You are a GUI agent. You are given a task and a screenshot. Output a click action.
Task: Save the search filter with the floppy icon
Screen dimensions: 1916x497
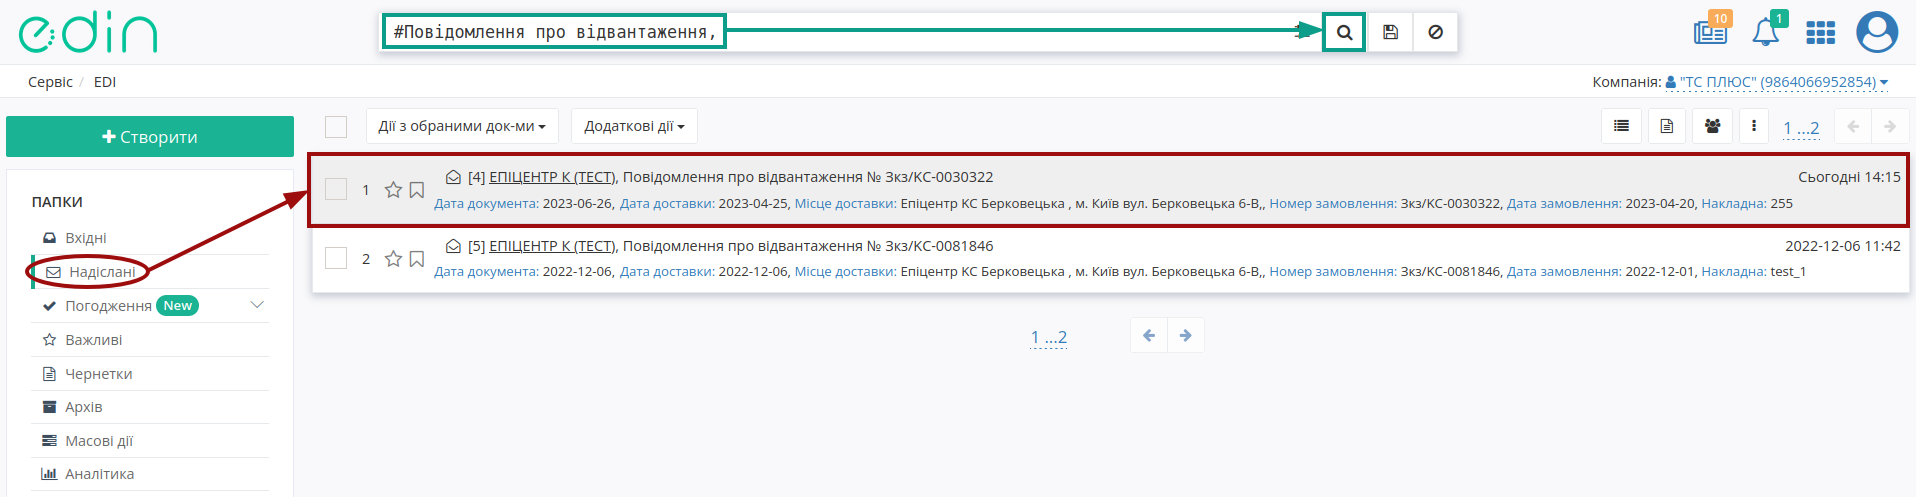[1390, 32]
